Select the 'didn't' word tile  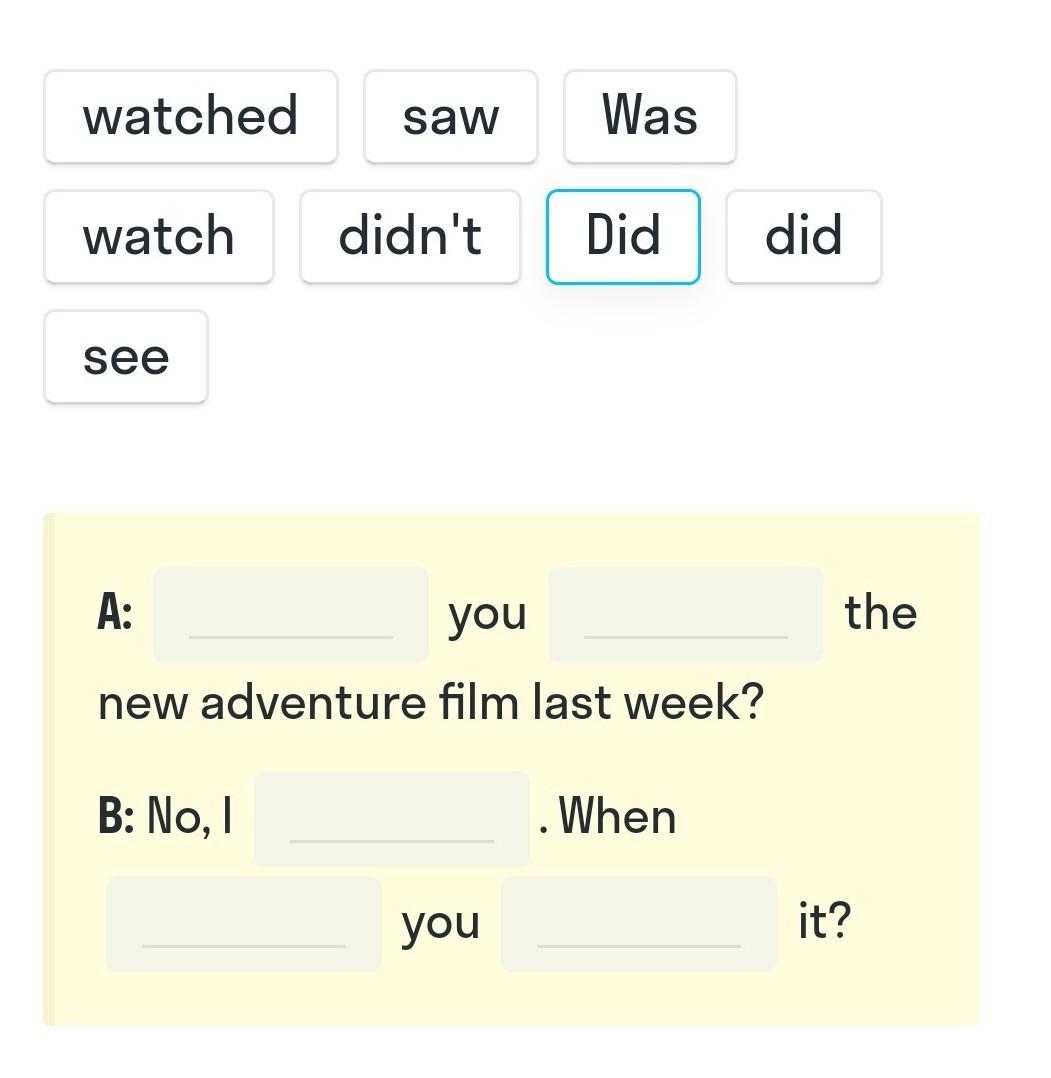pos(410,236)
